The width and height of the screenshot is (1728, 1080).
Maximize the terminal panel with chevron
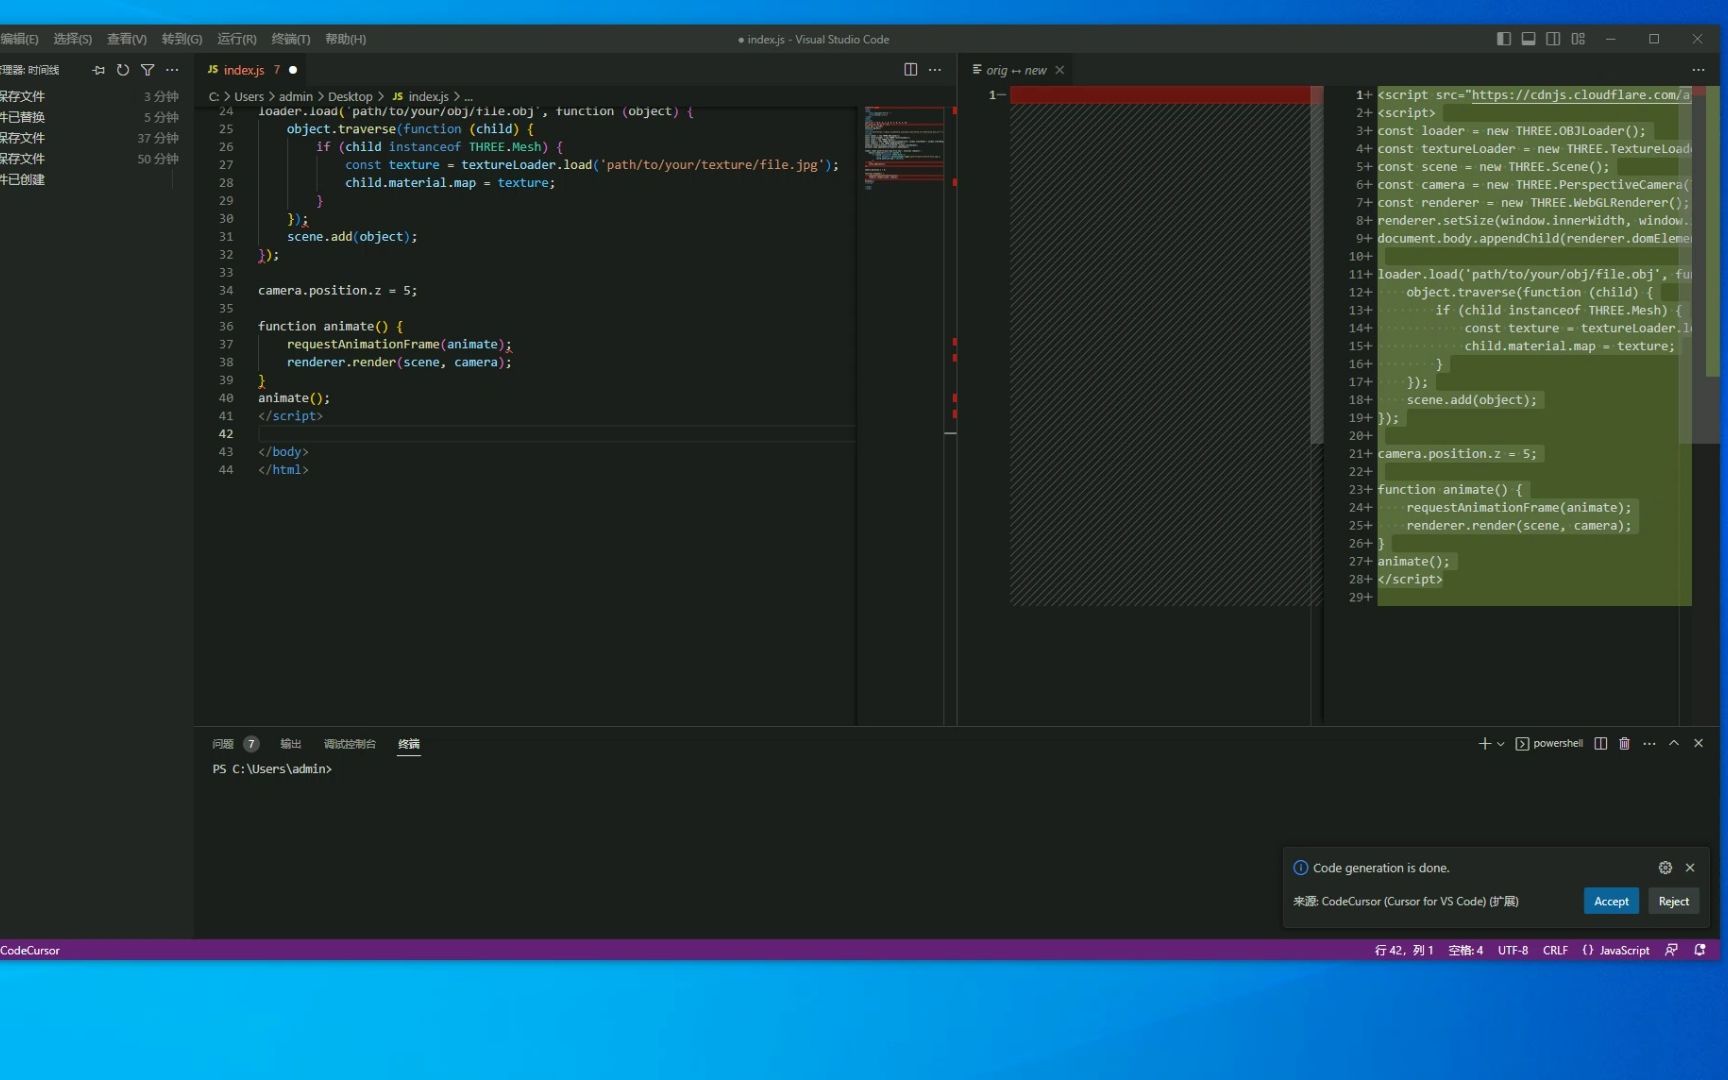[1674, 743]
